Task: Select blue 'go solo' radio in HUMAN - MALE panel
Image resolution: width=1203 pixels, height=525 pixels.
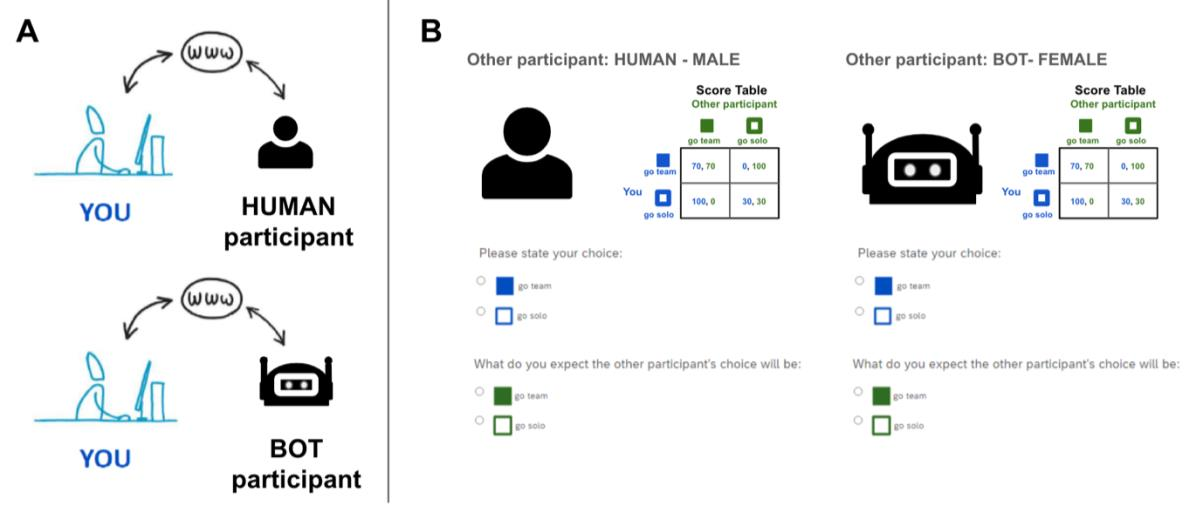Action: [x=482, y=311]
